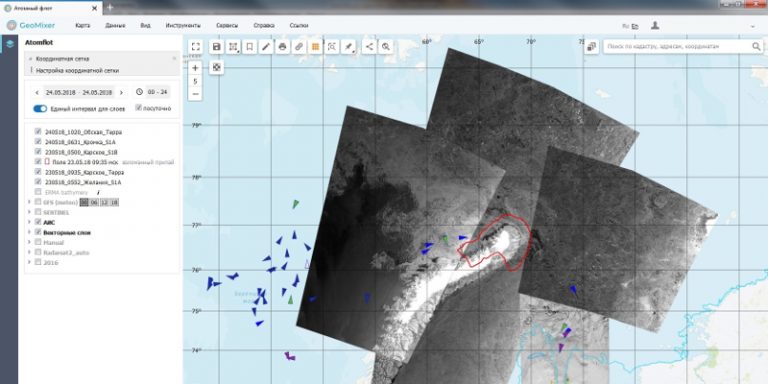Select the pencil drawing tool
768x384 pixels.
click(266, 47)
